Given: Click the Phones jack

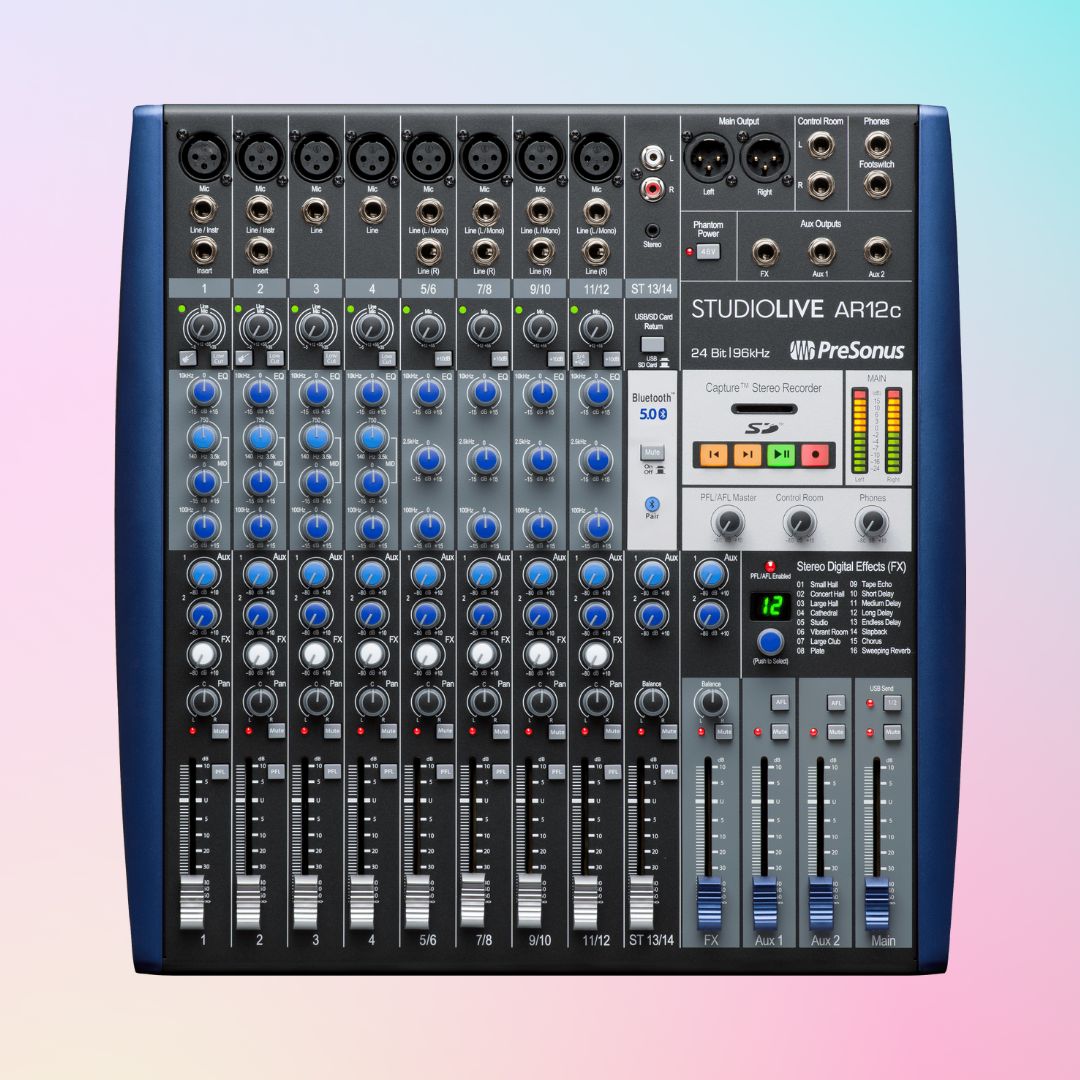Looking at the screenshot, I should coord(877,144).
